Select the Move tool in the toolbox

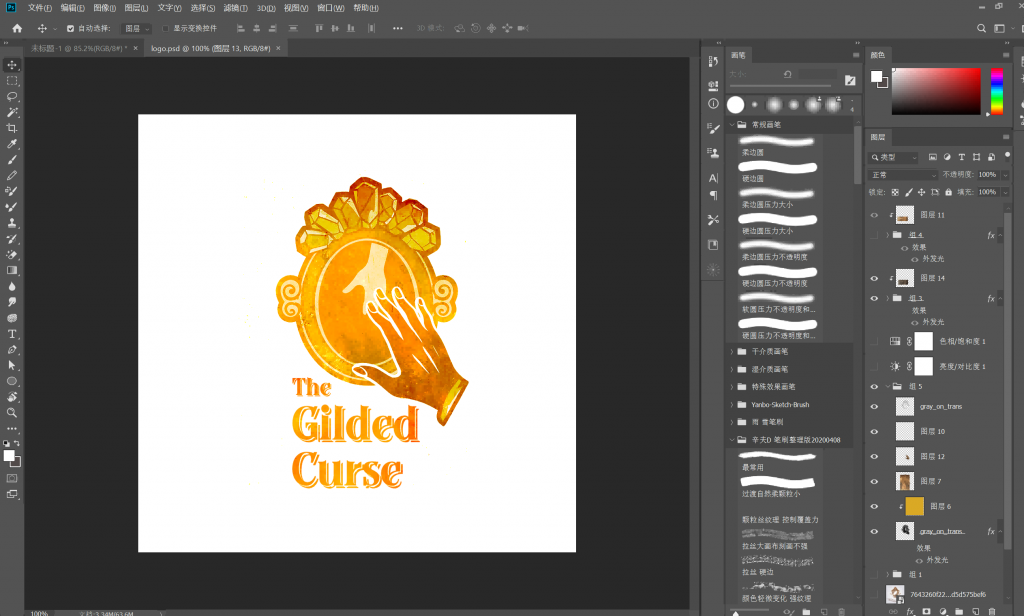pos(12,65)
